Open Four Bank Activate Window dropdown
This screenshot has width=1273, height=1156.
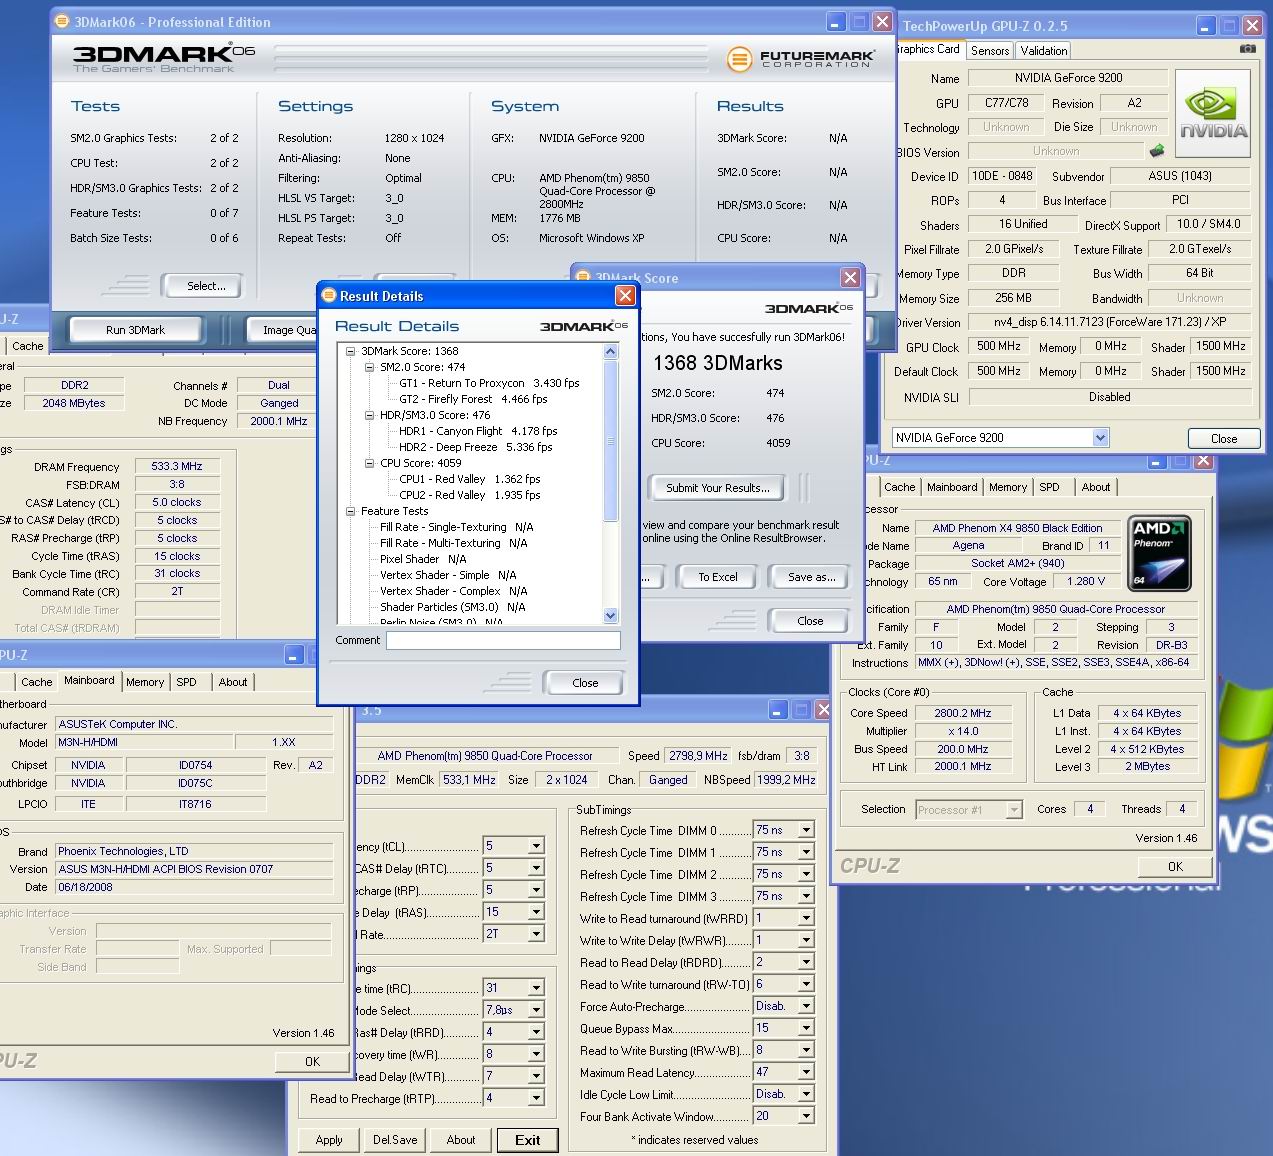point(806,1116)
